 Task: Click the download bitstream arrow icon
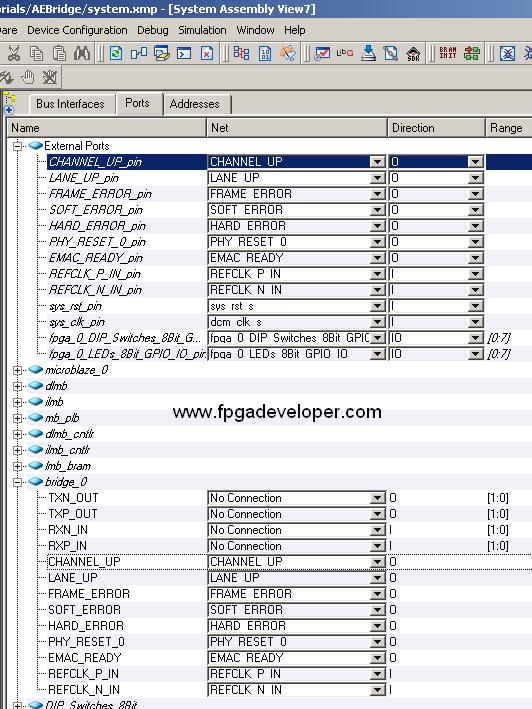click(x=369, y=53)
